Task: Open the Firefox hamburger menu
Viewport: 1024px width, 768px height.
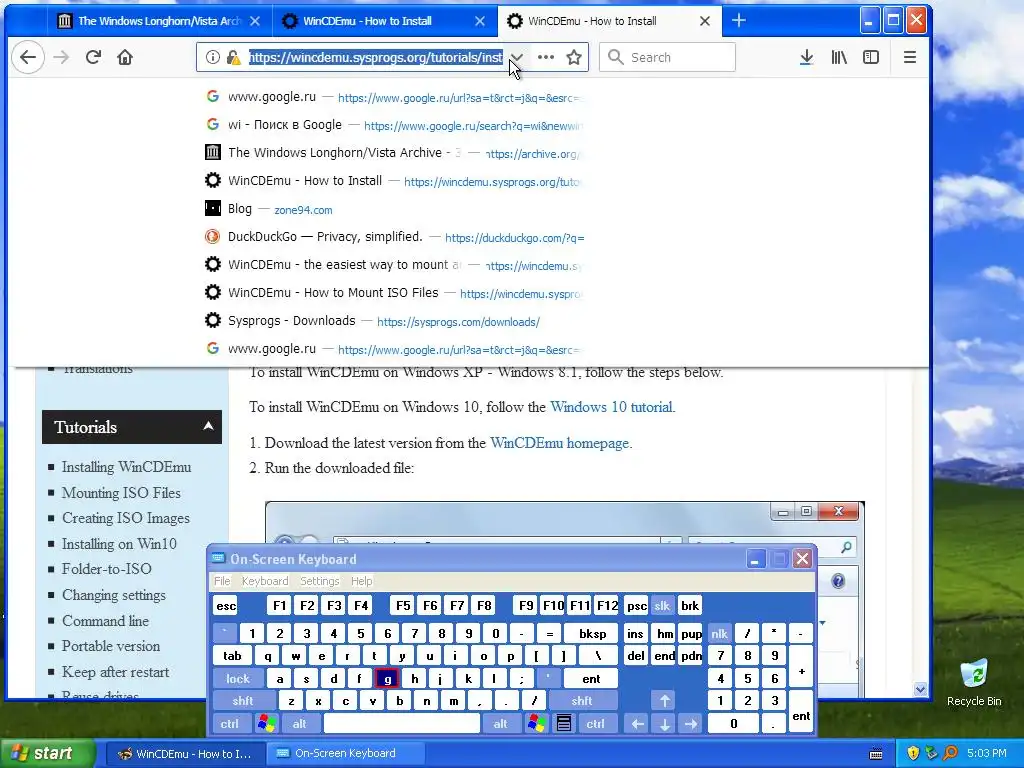Action: [910, 57]
